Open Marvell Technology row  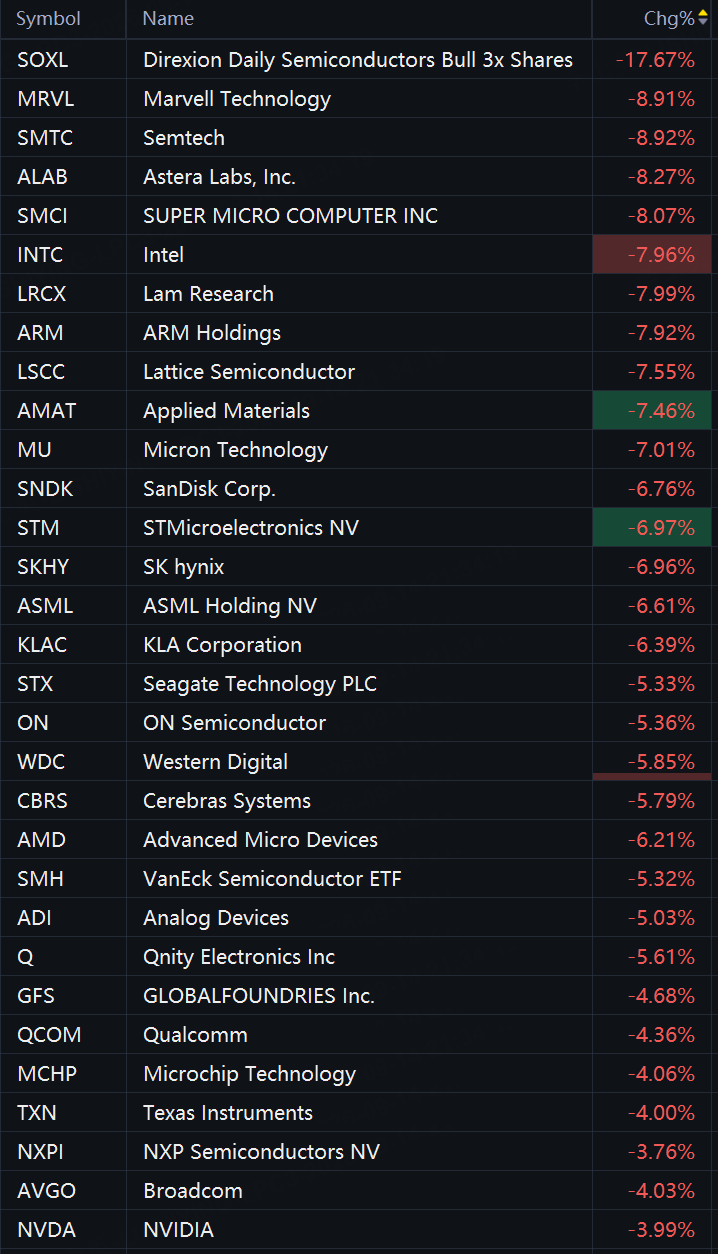(359, 99)
